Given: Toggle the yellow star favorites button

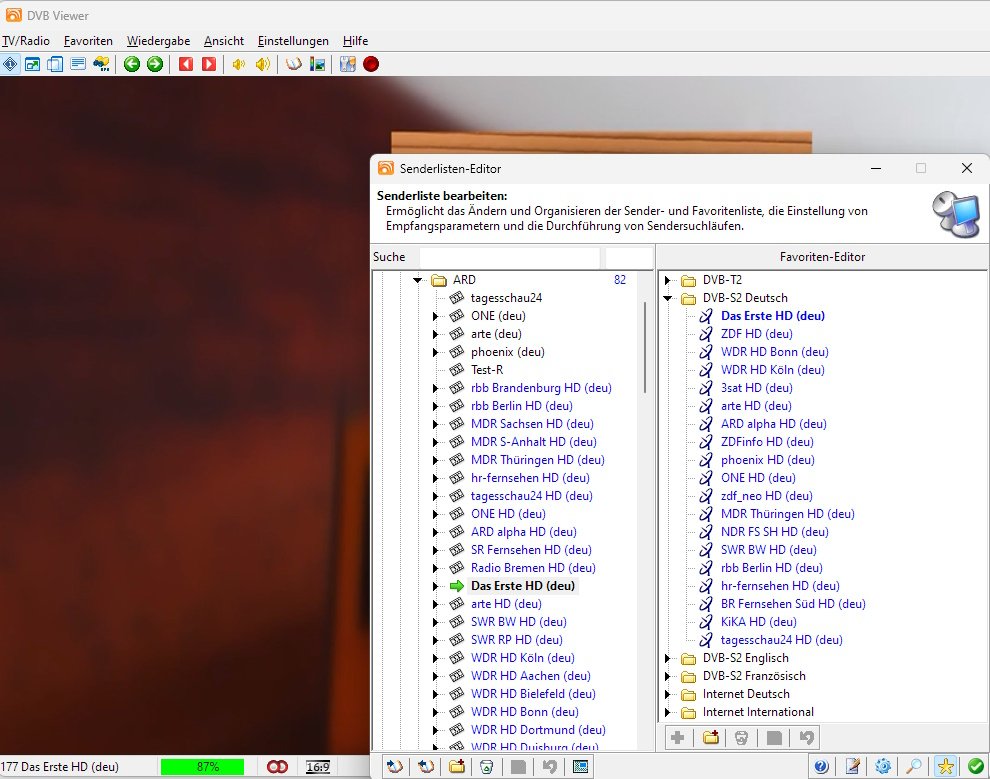Looking at the screenshot, I should [945, 766].
